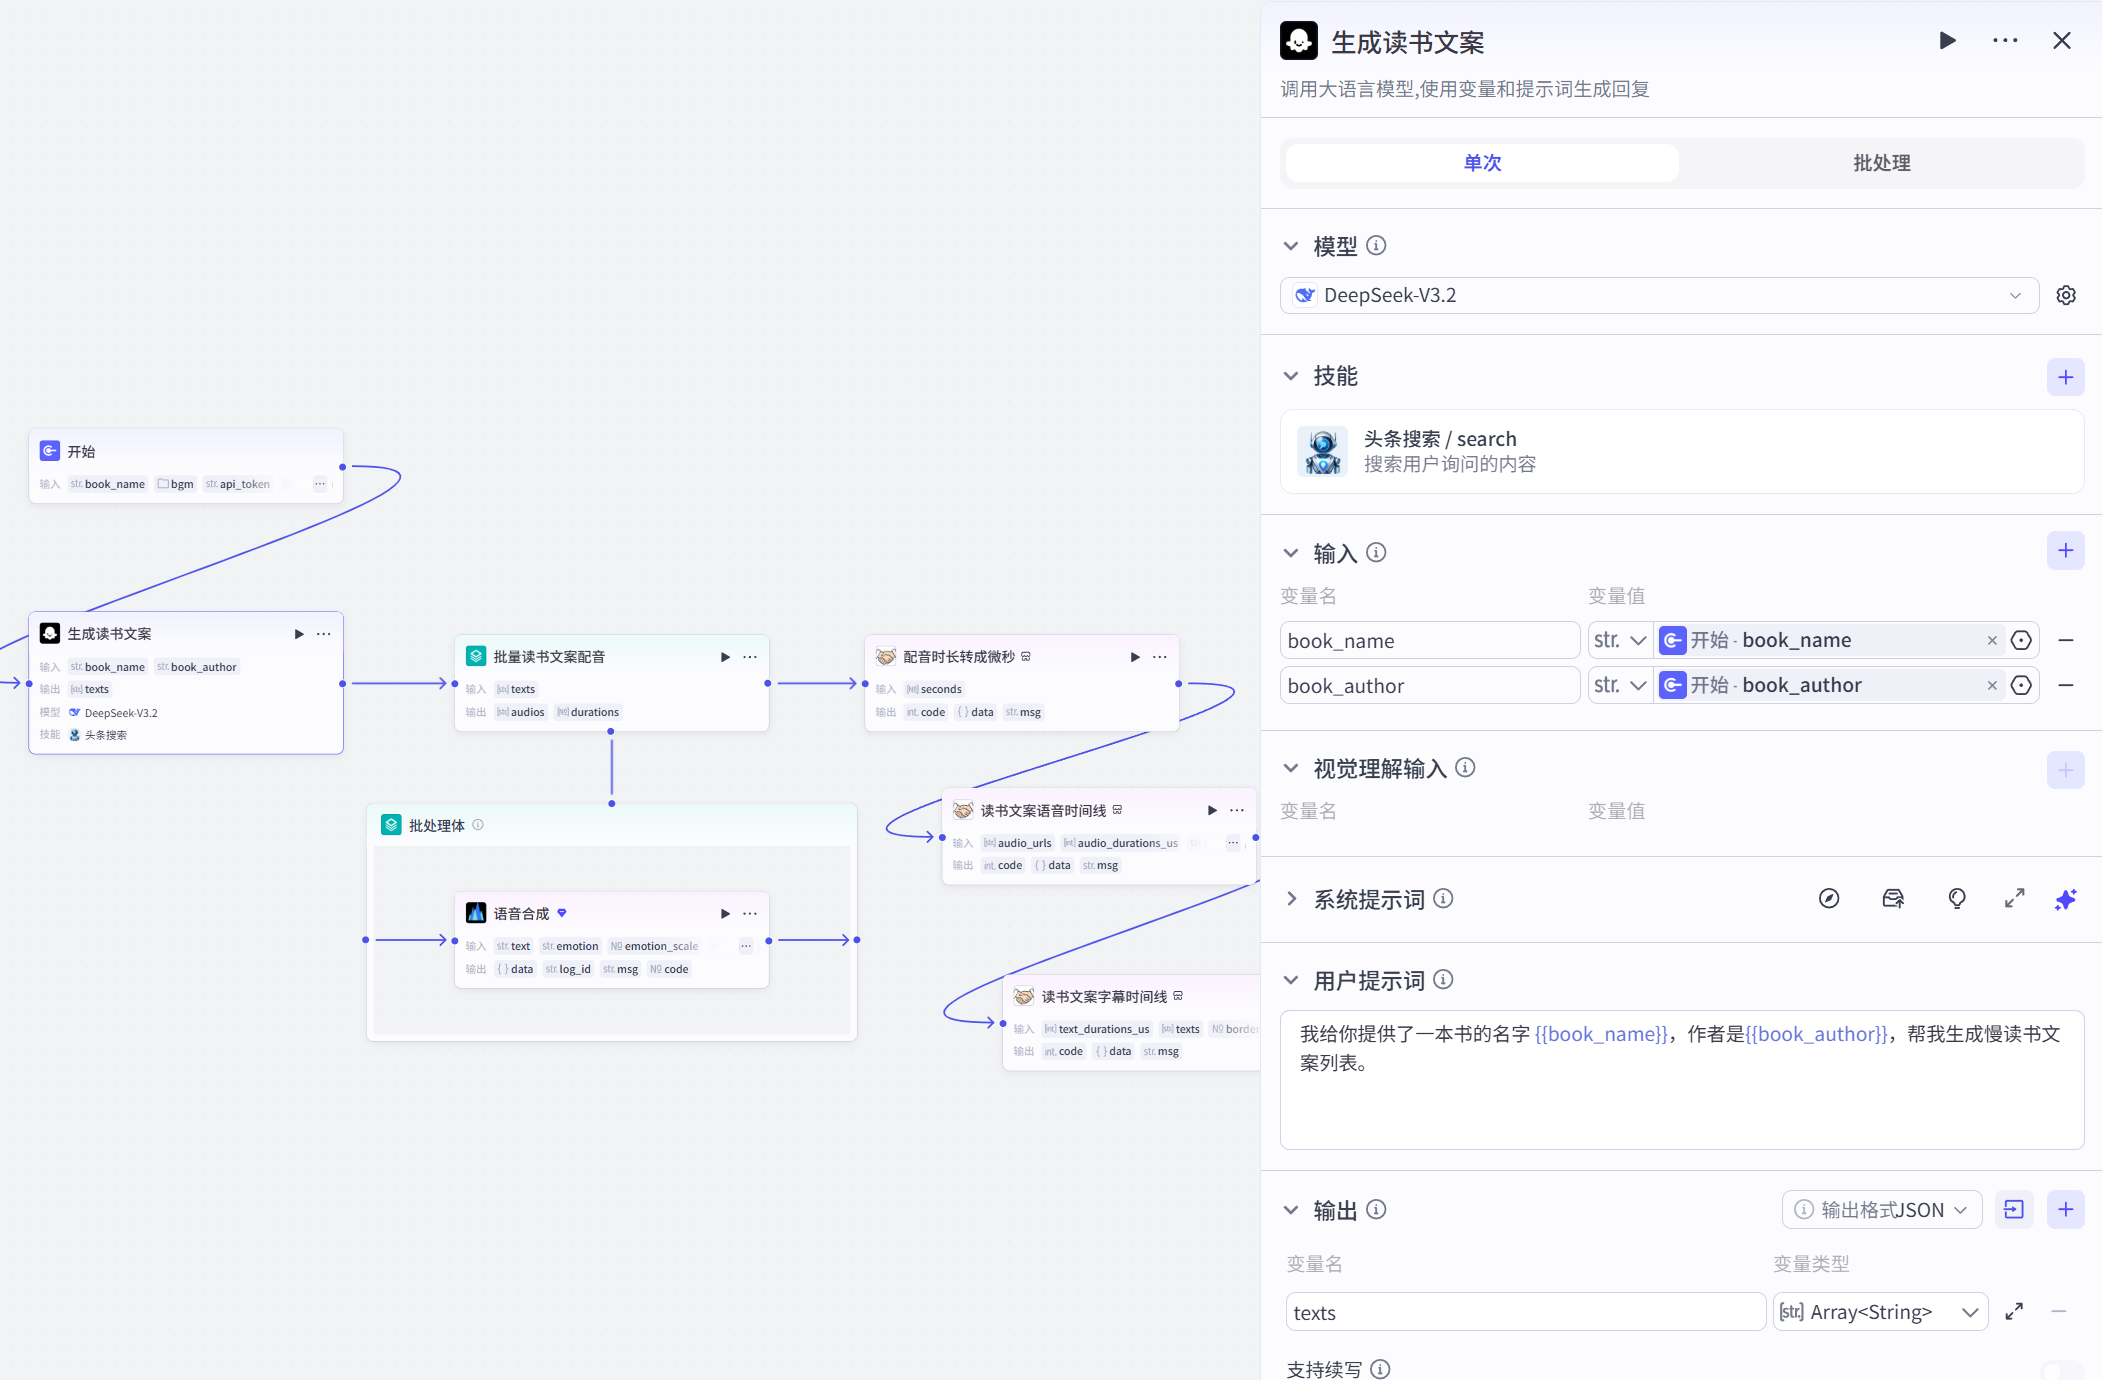2102x1380 pixels.
Task: Show info tooltip for 用户提示词
Action: tap(1443, 979)
